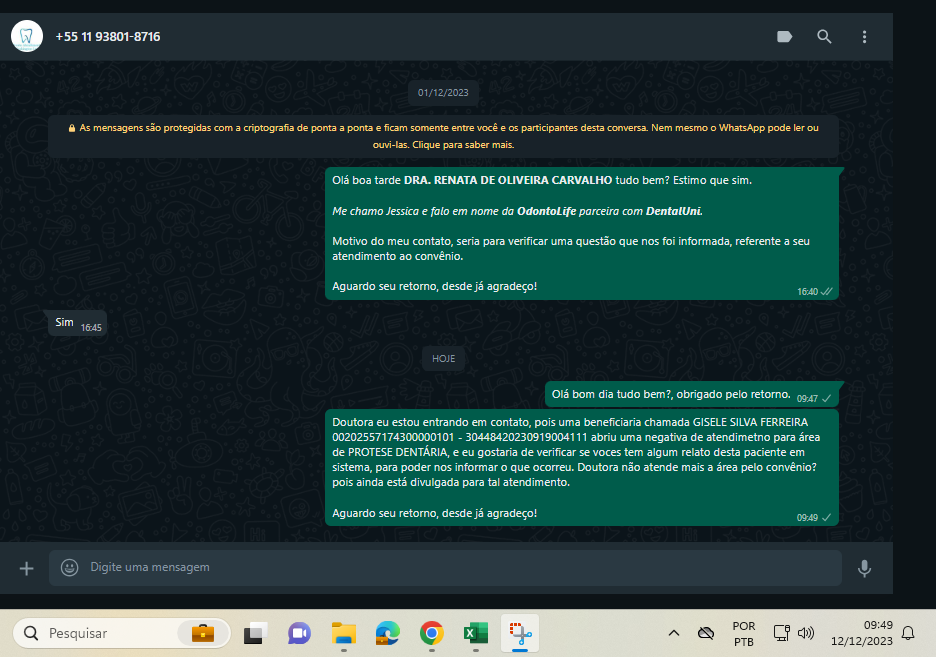Click the encryption notice to learn more
This screenshot has height=657, width=936.
pos(443,136)
